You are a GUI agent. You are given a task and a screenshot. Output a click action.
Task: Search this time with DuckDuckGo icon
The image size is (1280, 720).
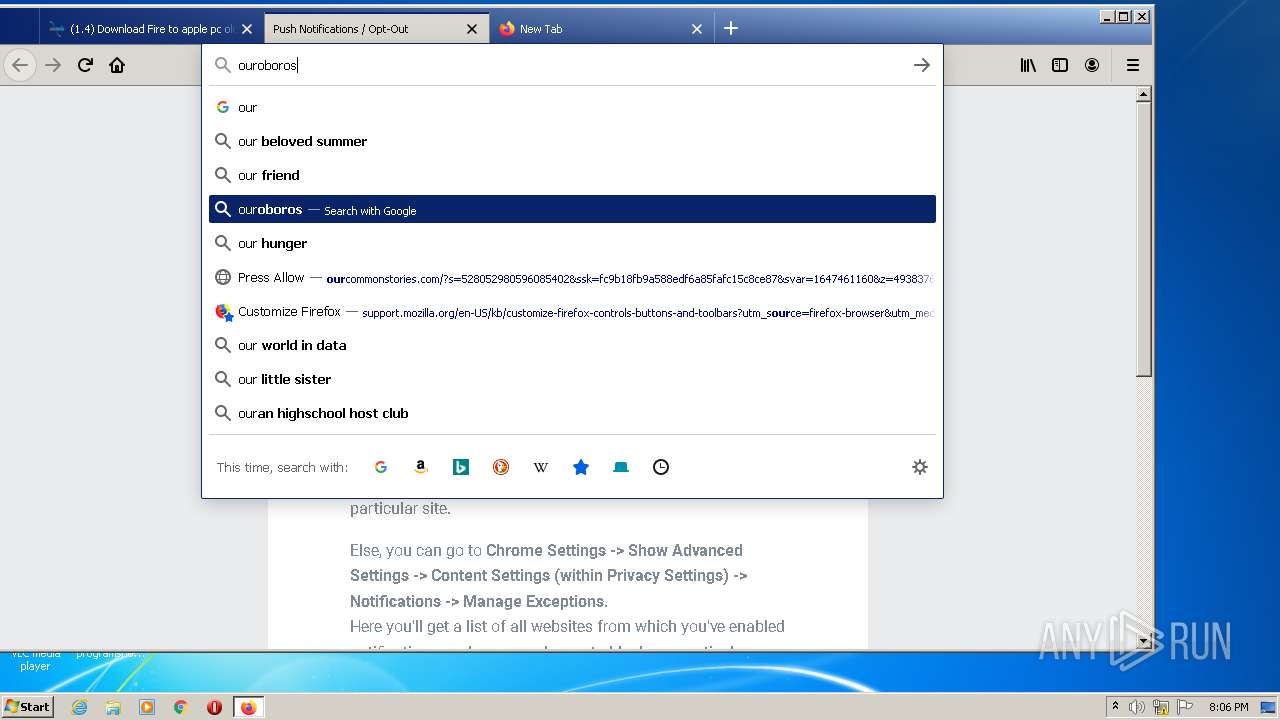coord(501,467)
